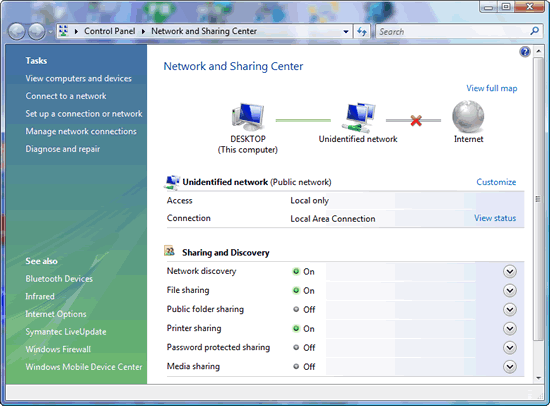Click the Local only access value

(x=309, y=200)
